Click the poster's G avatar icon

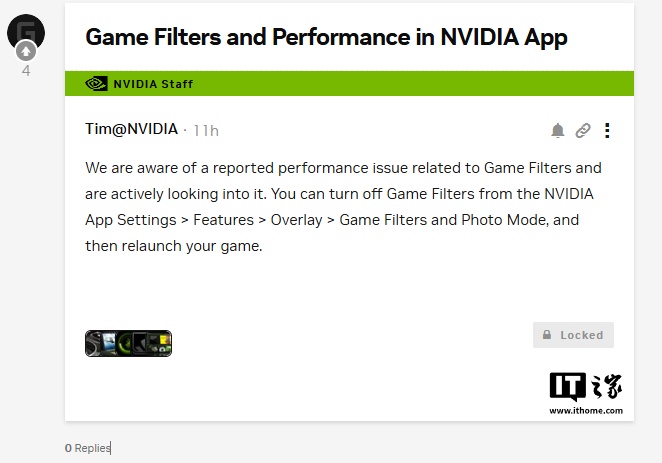tap(25, 30)
